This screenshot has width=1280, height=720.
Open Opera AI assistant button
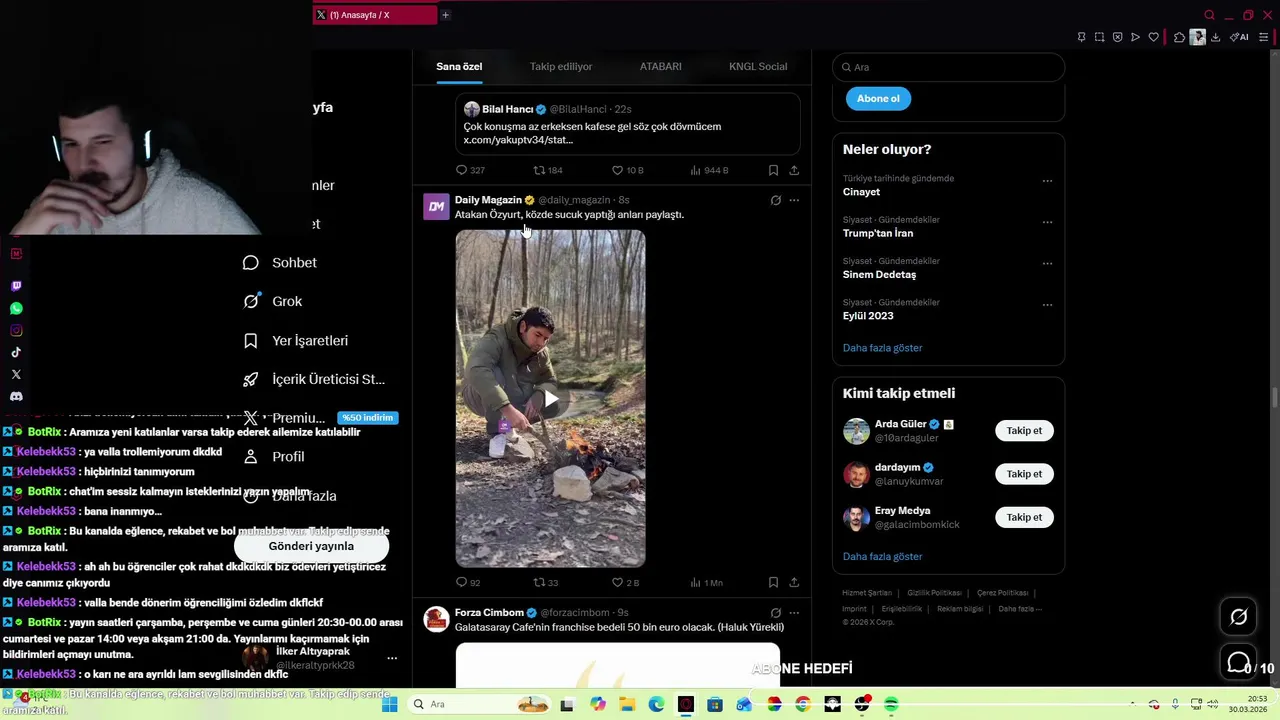tap(1239, 37)
